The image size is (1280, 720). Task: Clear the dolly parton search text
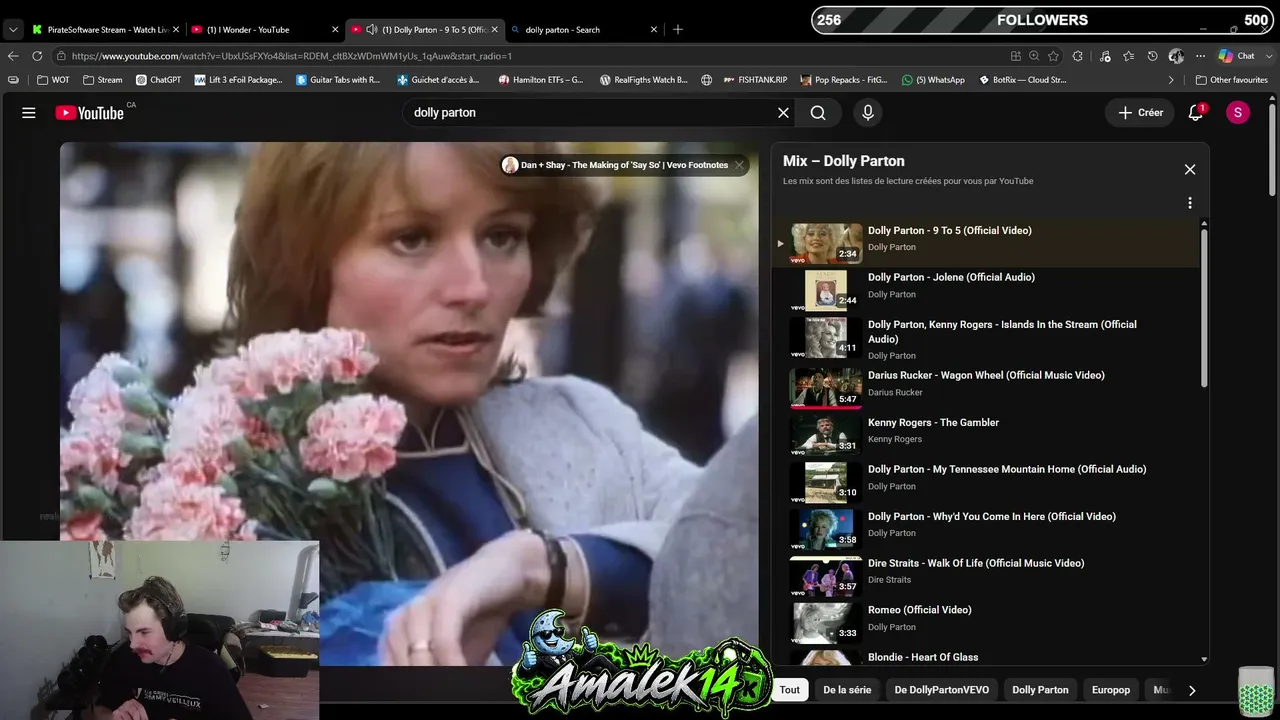(x=783, y=113)
